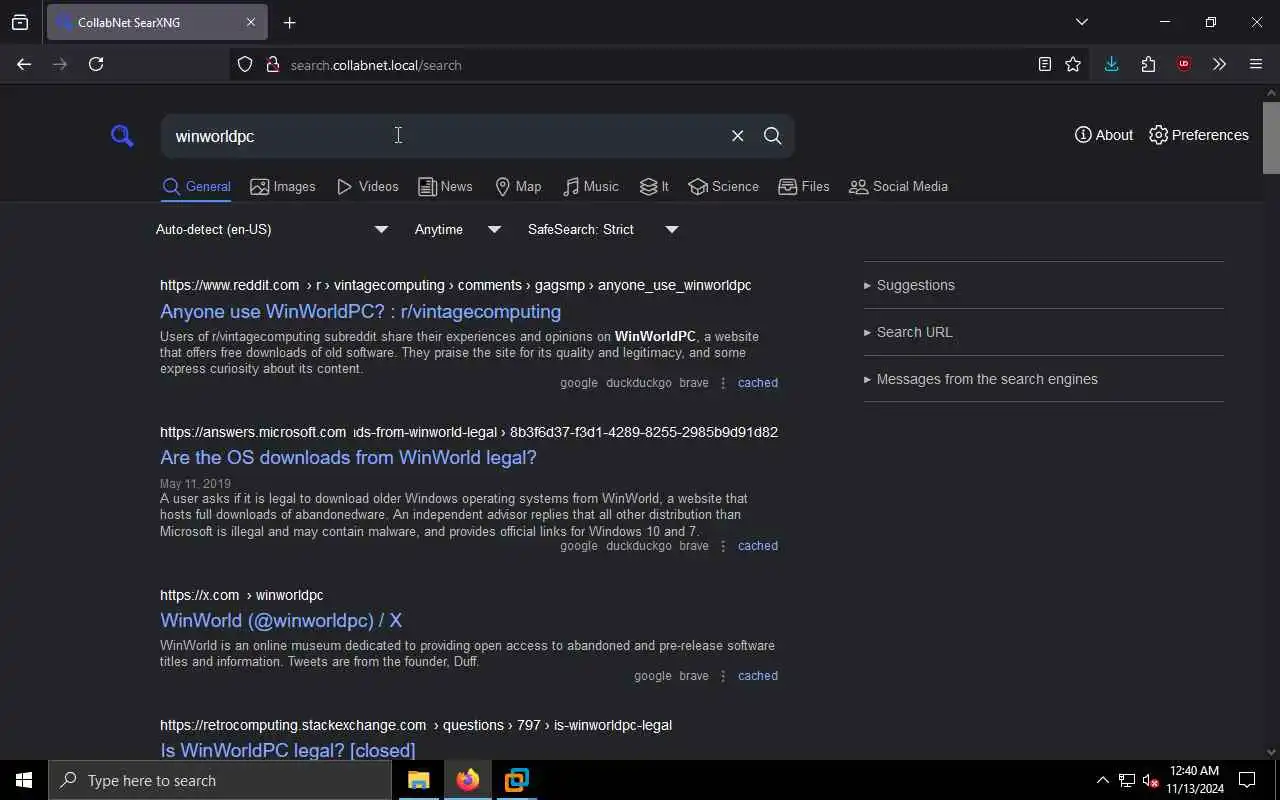Open the extensions puzzle icon
The width and height of the screenshot is (1280, 800).
(x=1148, y=64)
